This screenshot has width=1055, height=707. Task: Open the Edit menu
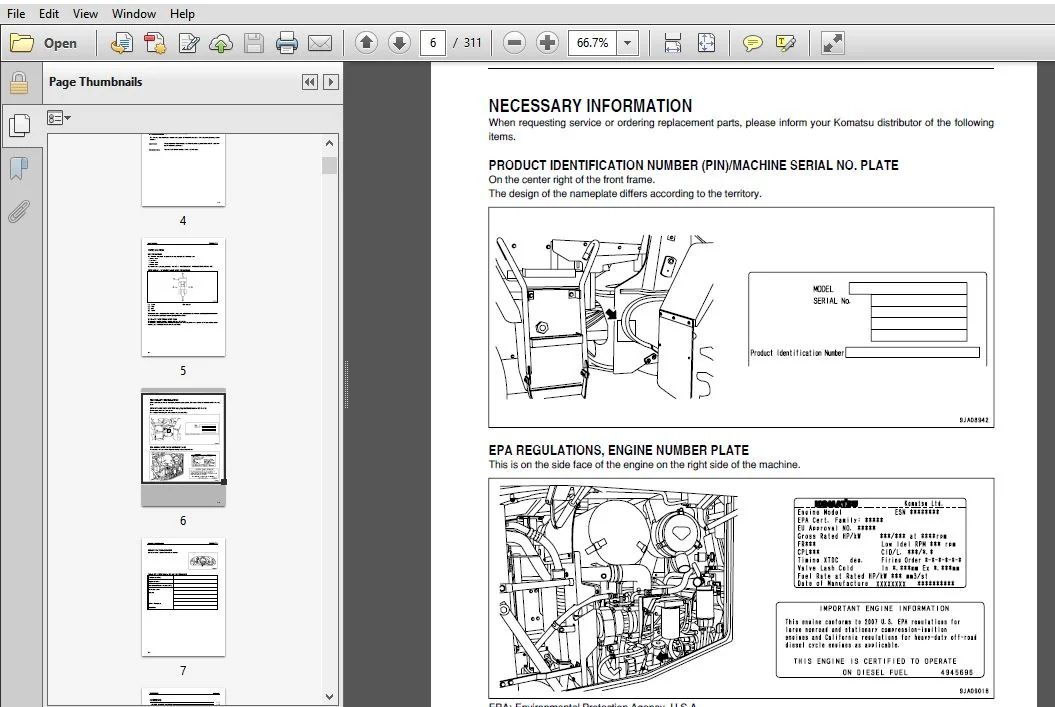pos(48,13)
